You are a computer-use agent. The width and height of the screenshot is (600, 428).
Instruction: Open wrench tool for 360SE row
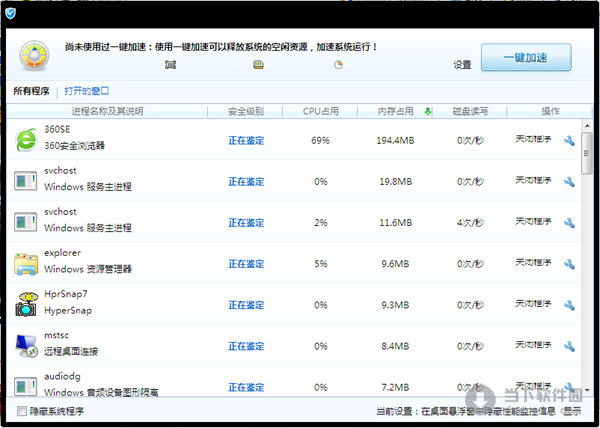(569, 141)
